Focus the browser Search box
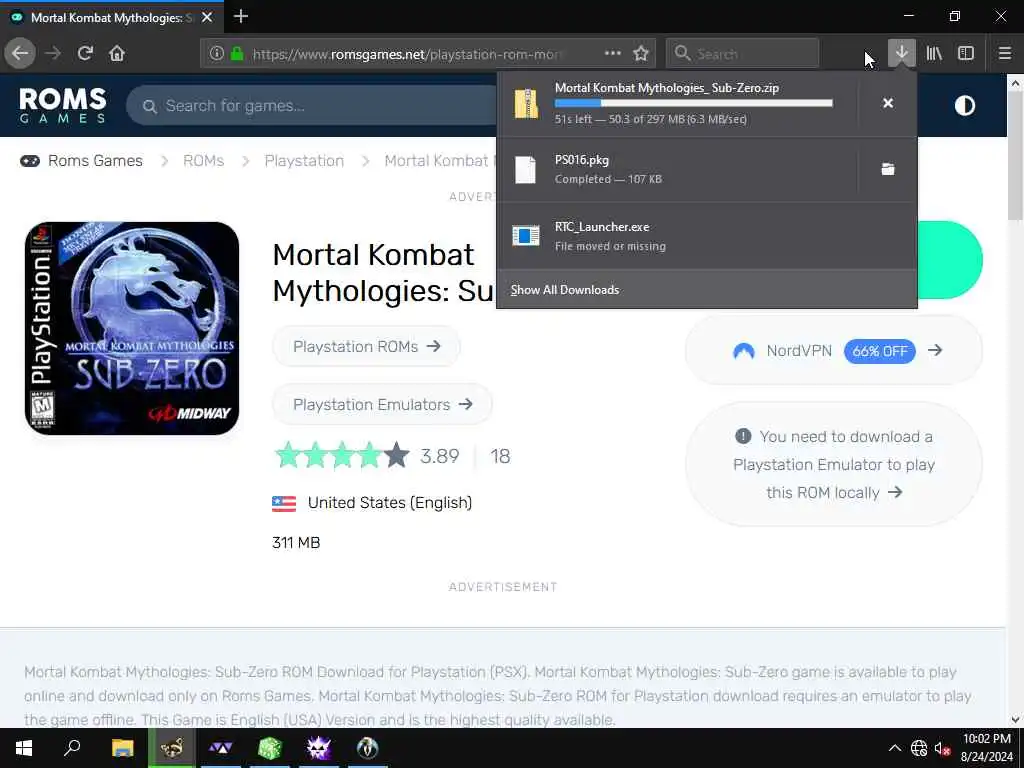1024x768 pixels. [743, 54]
